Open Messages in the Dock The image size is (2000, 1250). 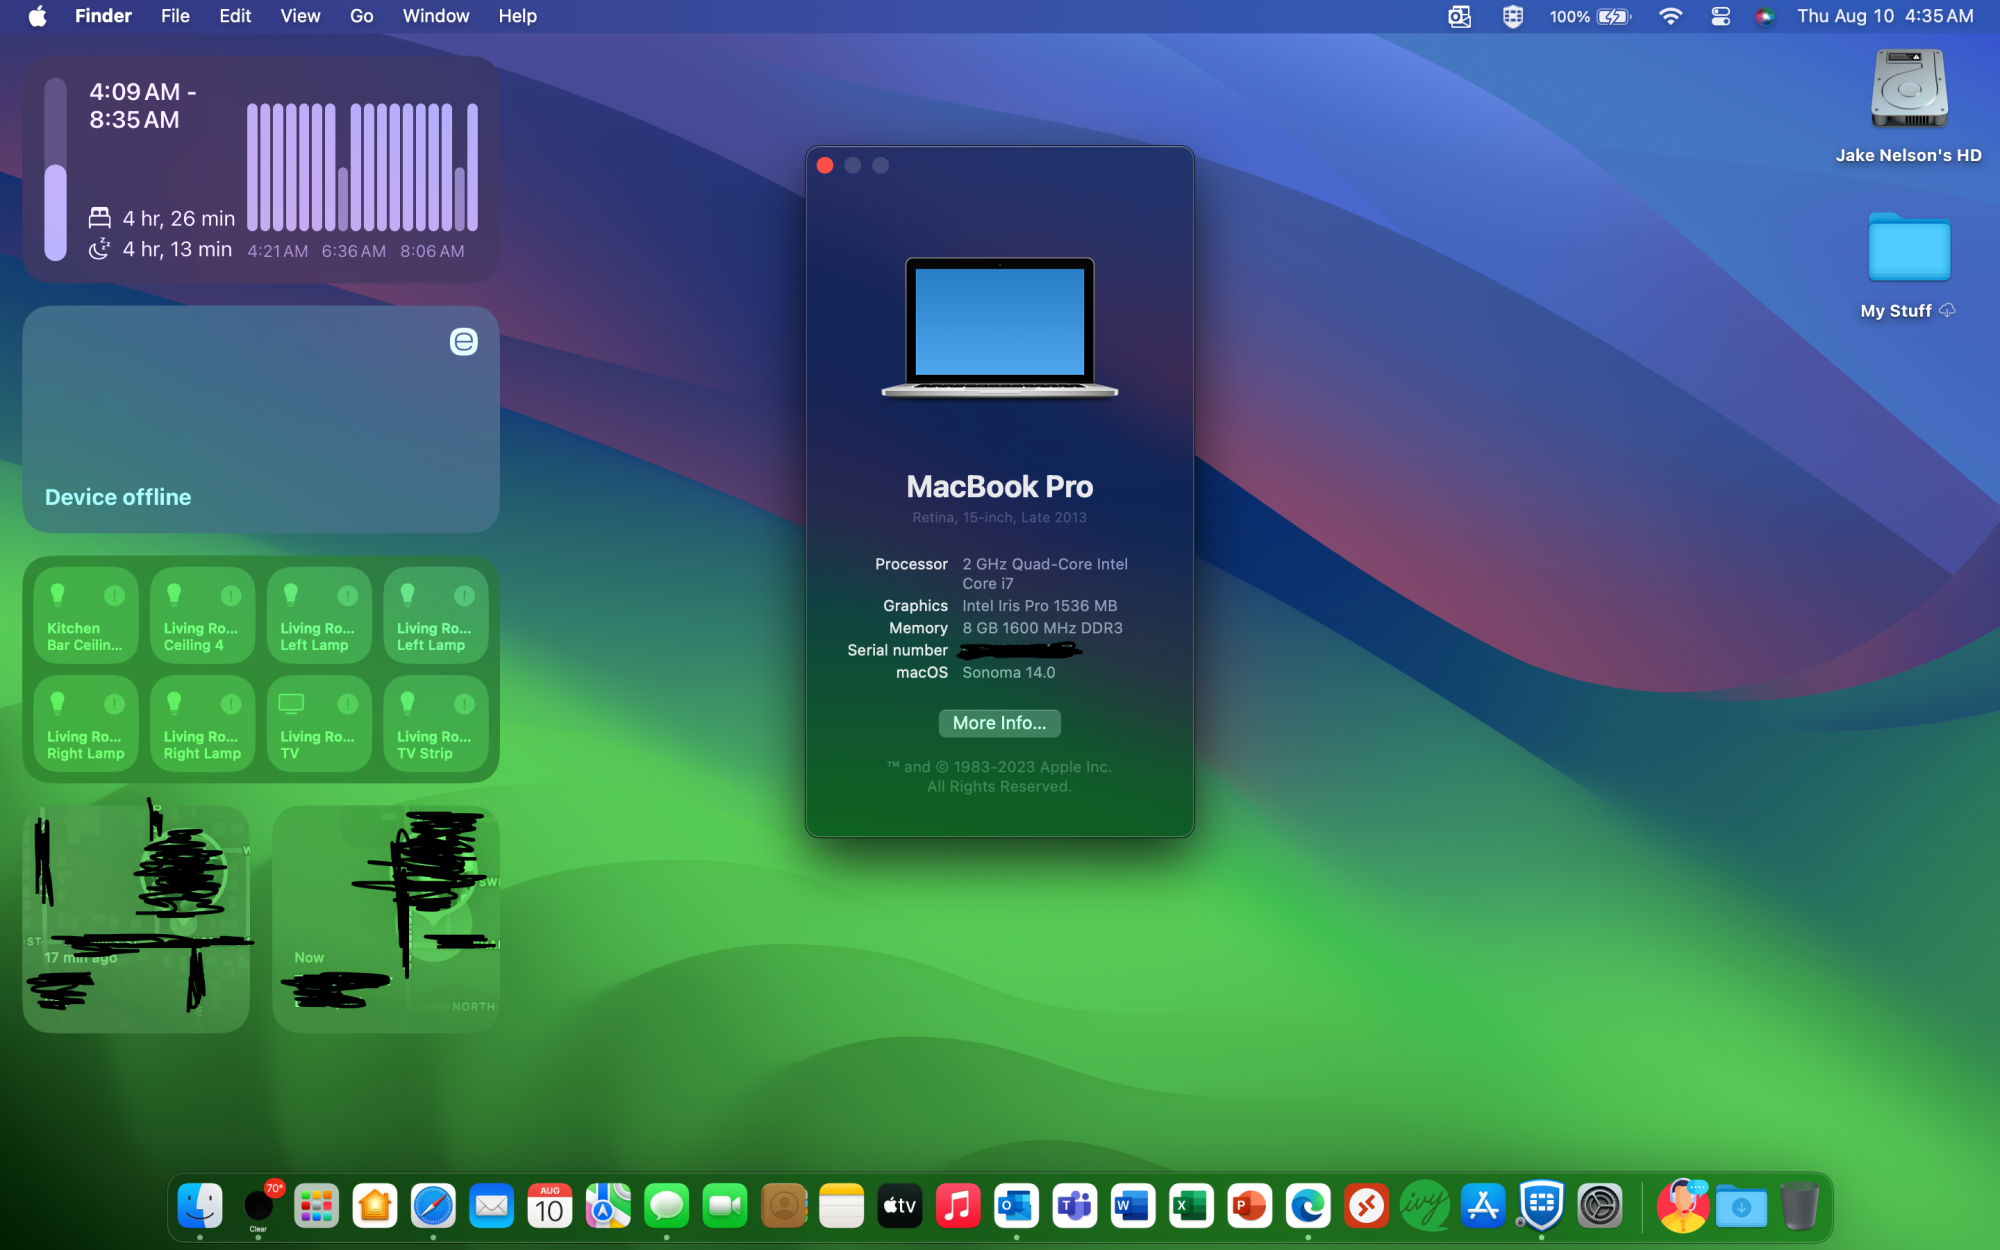666,1206
